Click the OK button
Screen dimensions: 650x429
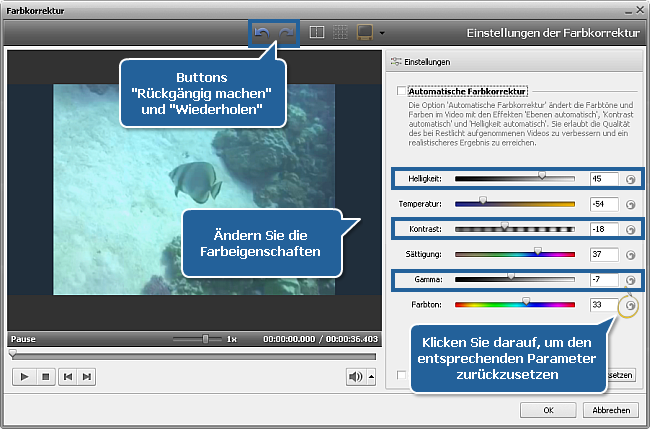pos(546,410)
